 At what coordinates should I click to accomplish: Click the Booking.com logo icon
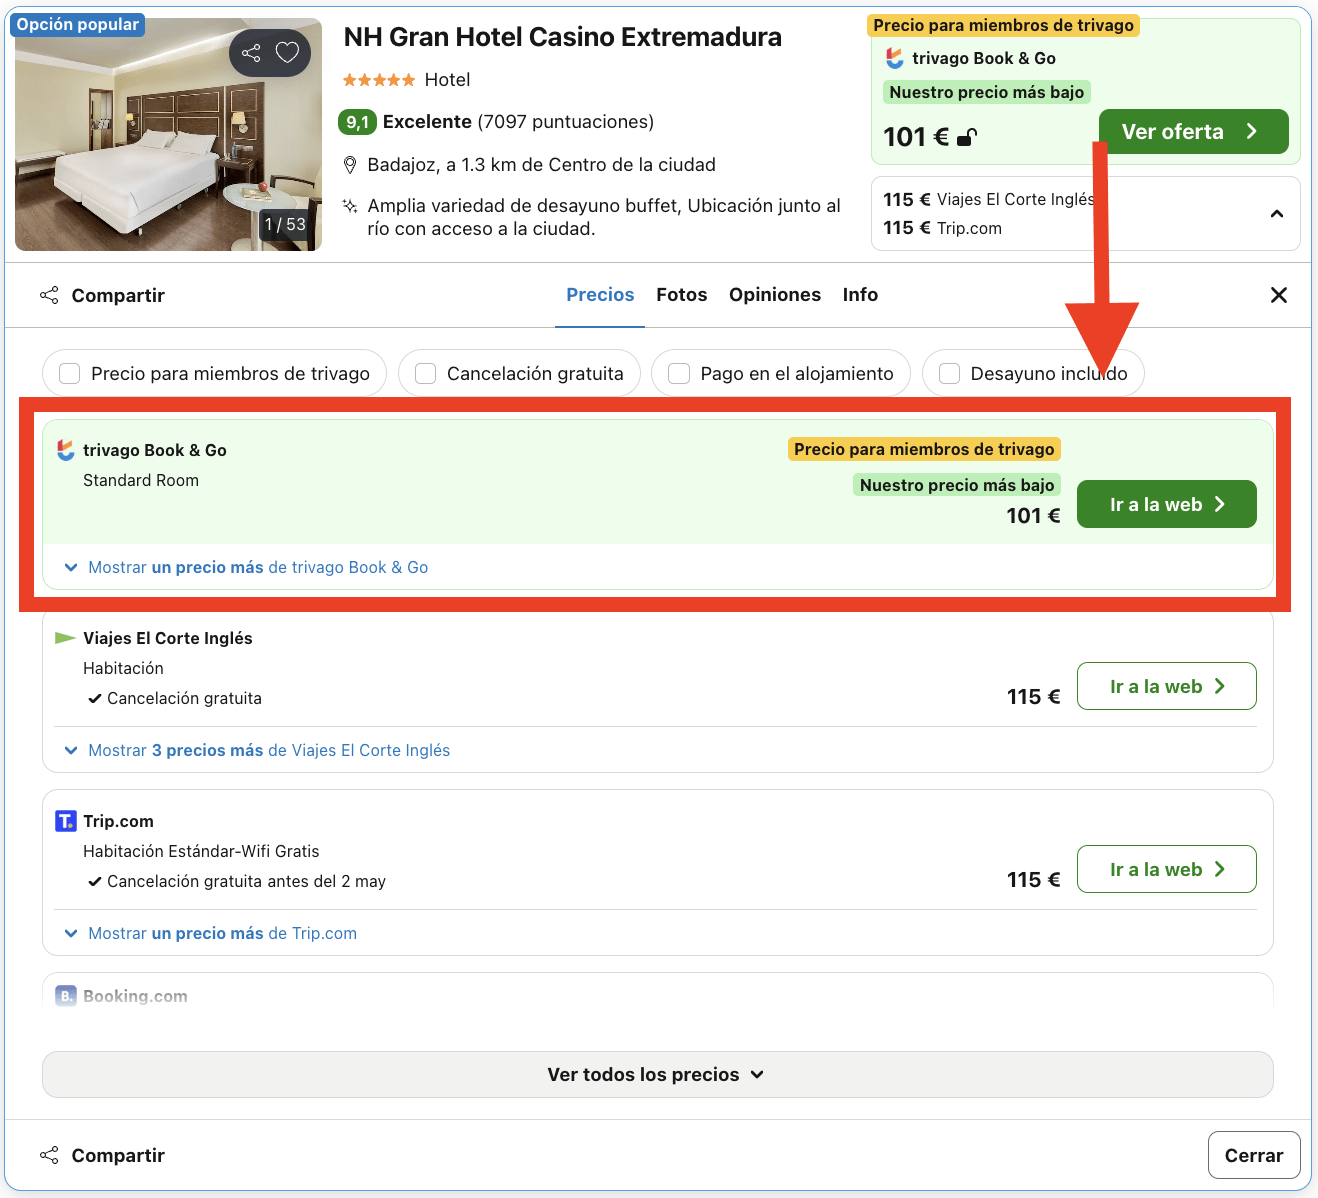click(64, 995)
